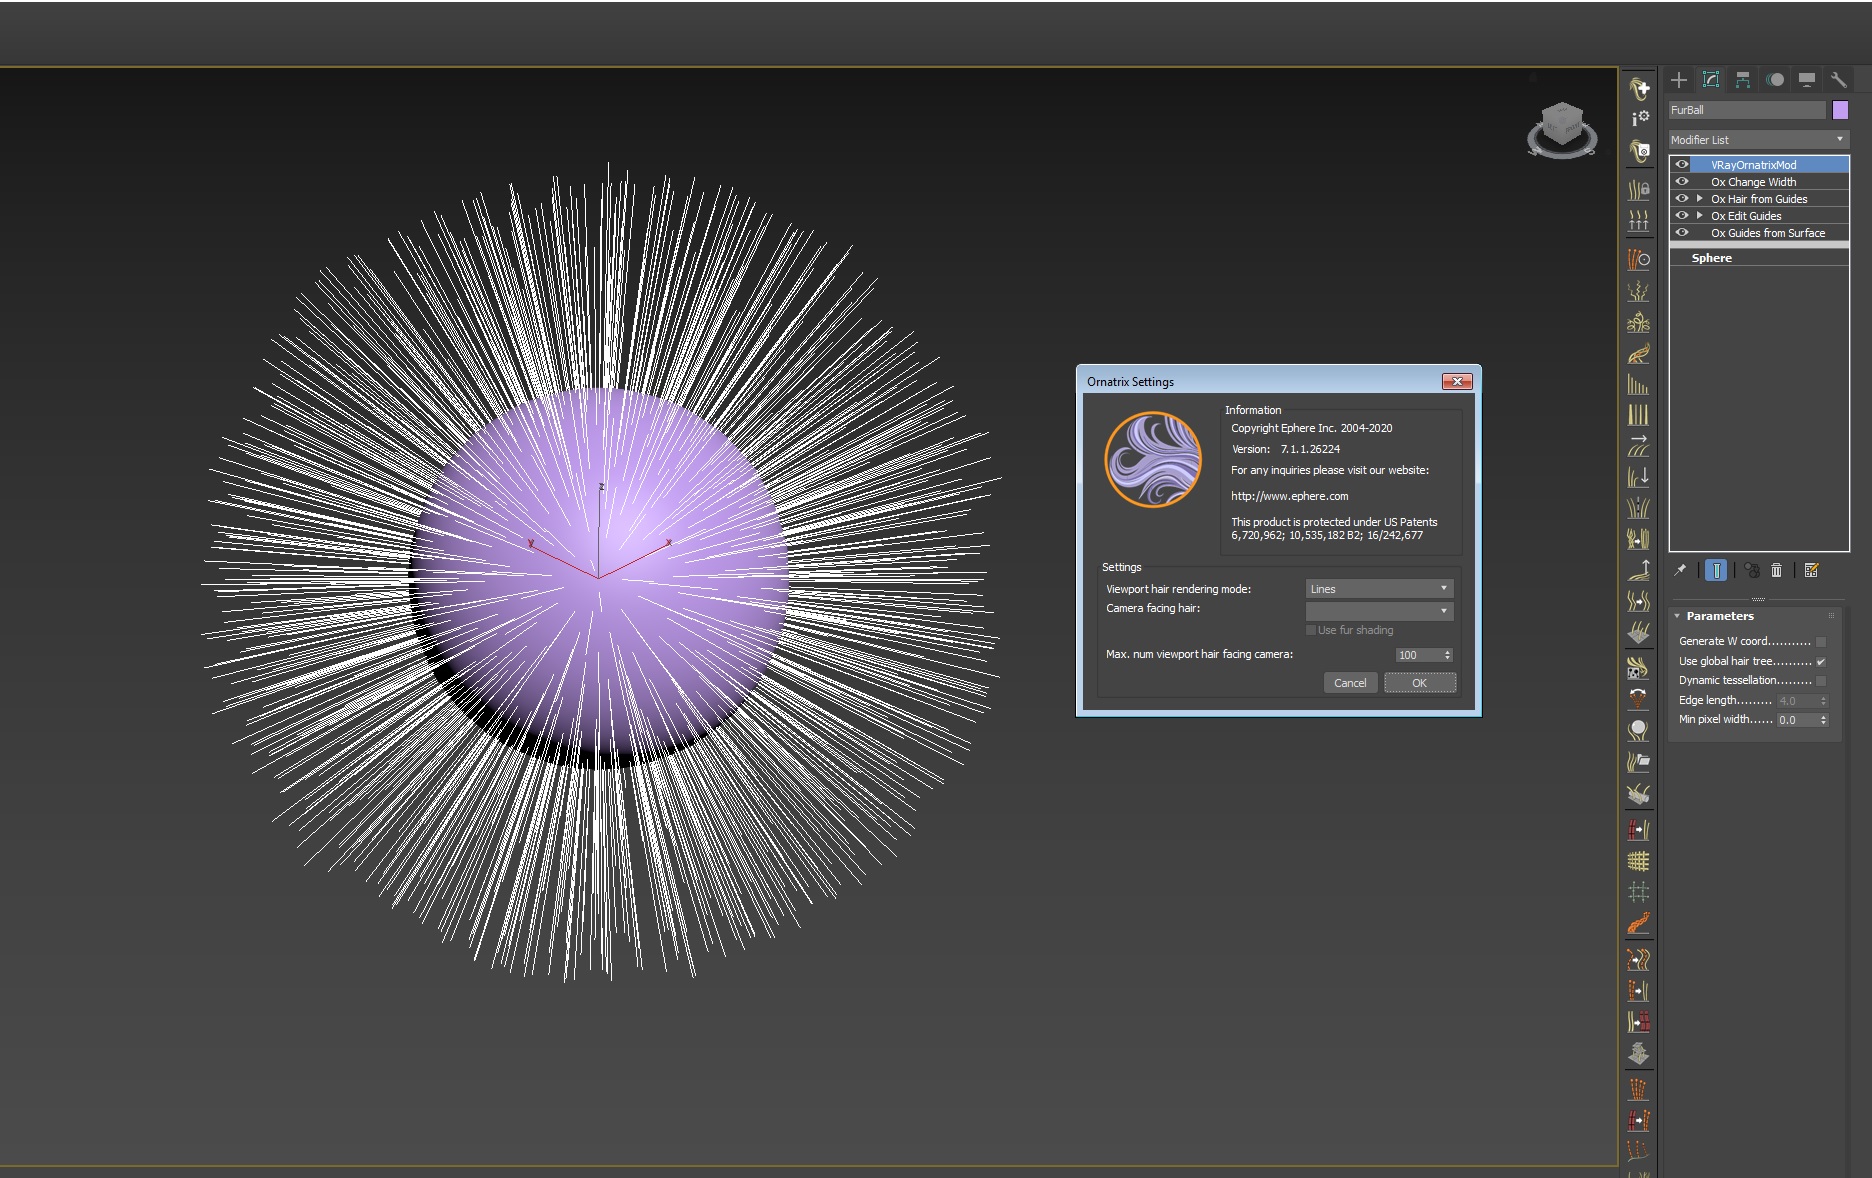This screenshot has width=1872, height=1178.
Task: Click the Add Hair to Selection icon
Action: [1638, 88]
